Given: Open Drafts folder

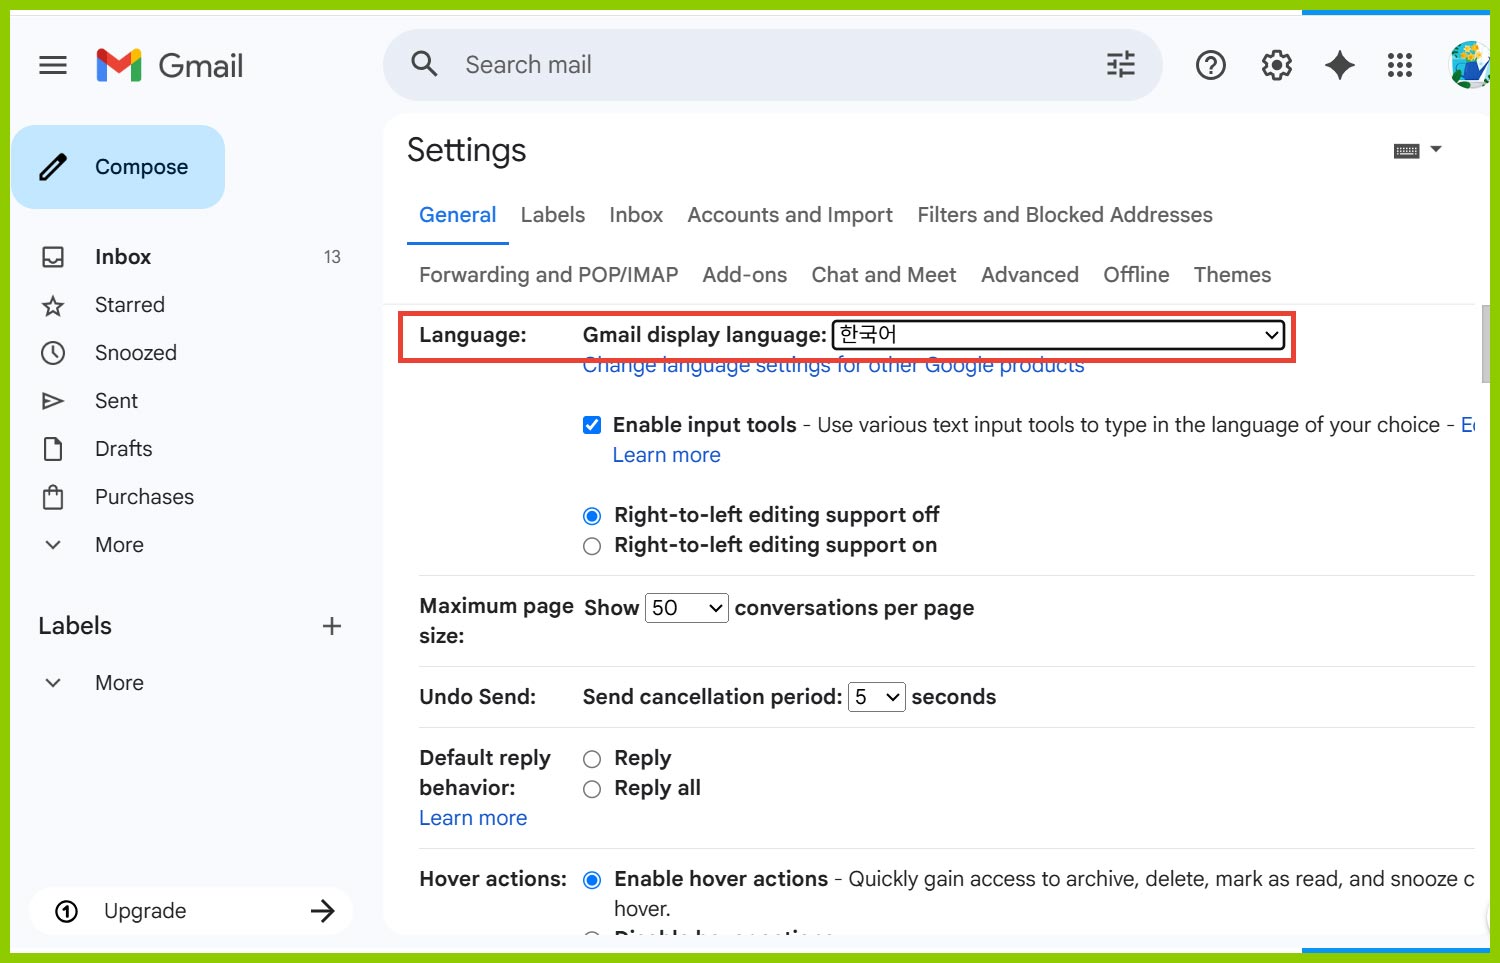Looking at the screenshot, I should click(124, 449).
